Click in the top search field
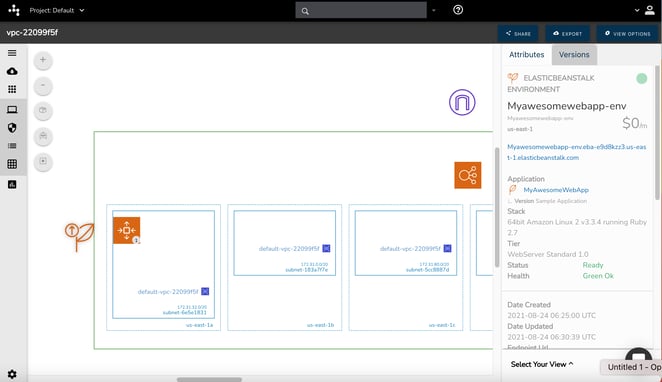Screen dimensions: 662x382 [361, 11]
